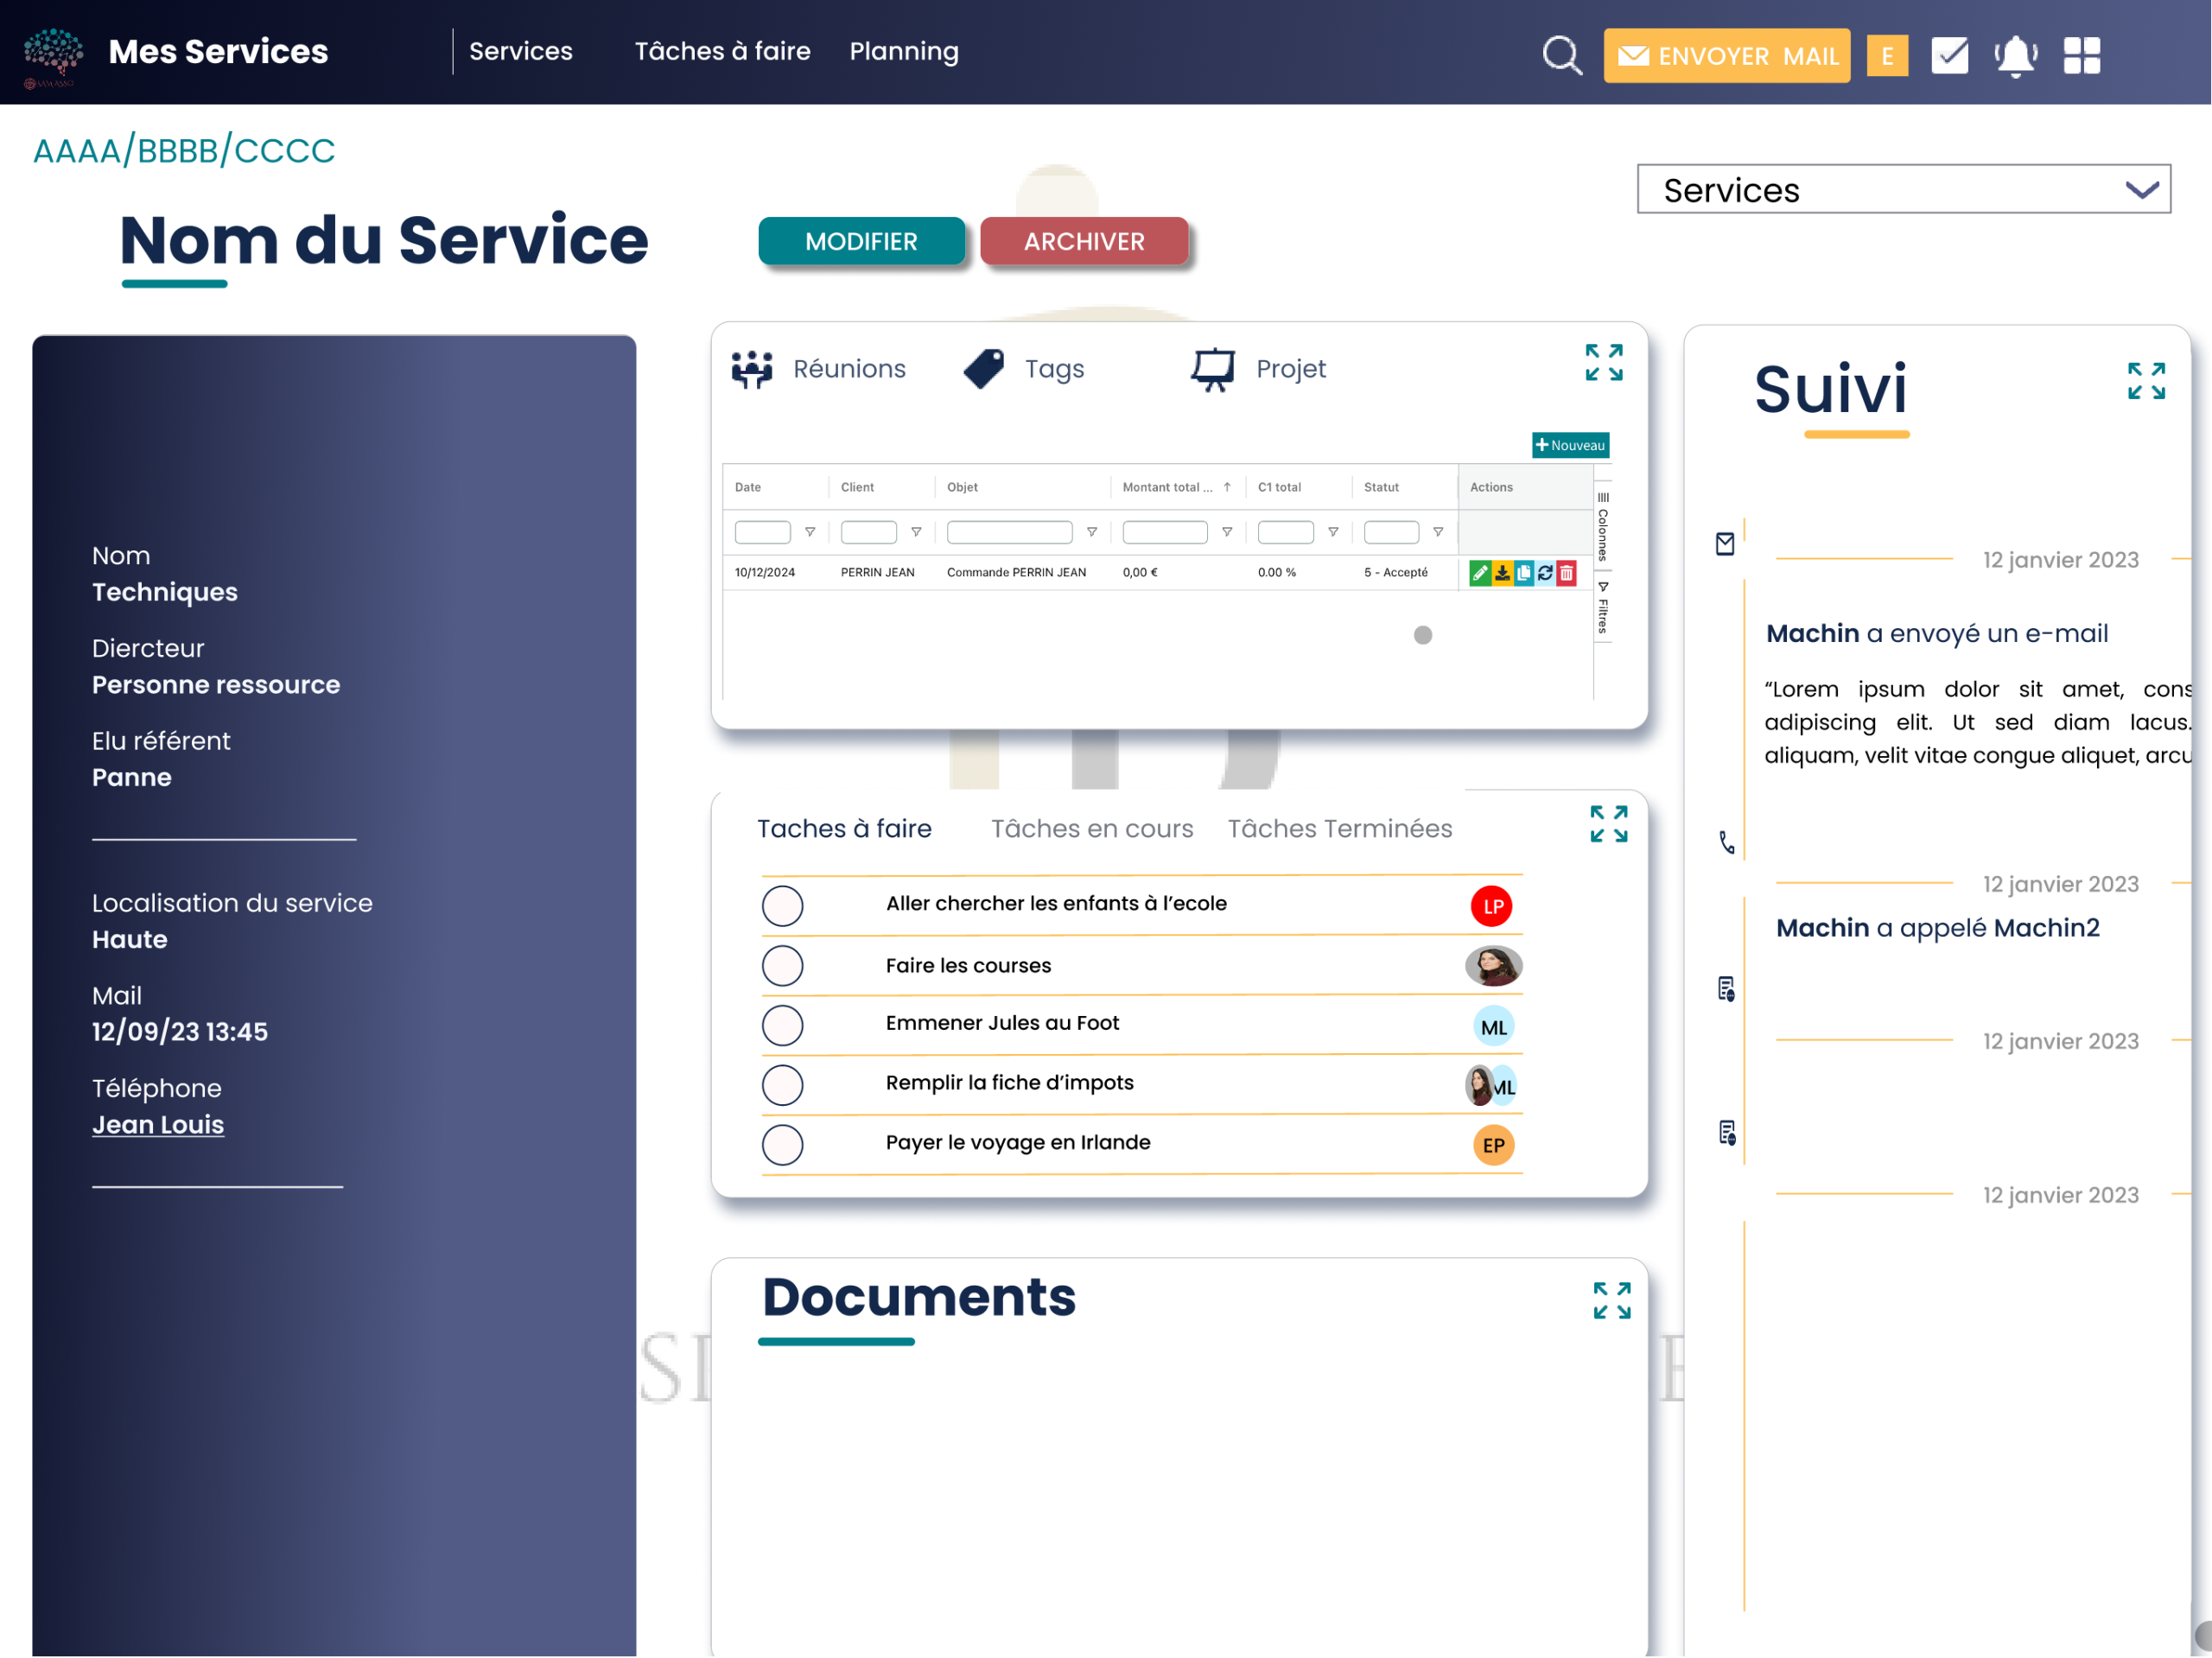Click the Tags label icon
The width and height of the screenshot is (2212, 1658).
984,369
